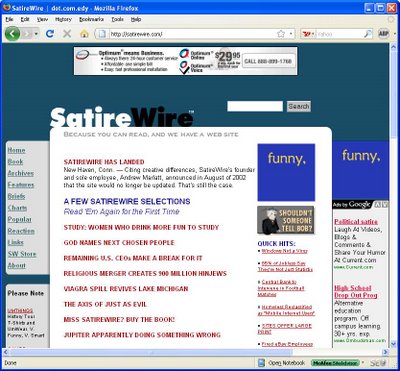Expand the search engine chooser dropdown
The width and height of the screenshot is (400, 371).
coord(313,34)
